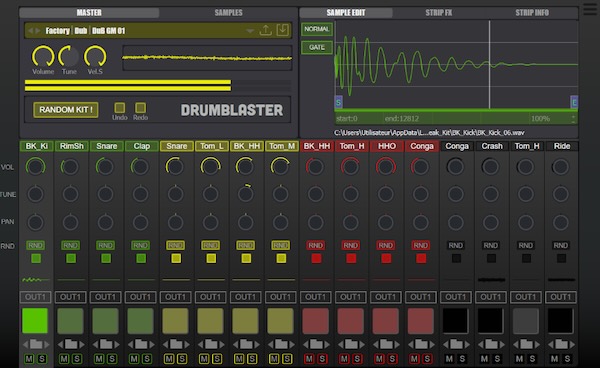This screenshot has width=600, height=368.
Task: Select next sample on Clap strip
Action: tap(151, 344)
